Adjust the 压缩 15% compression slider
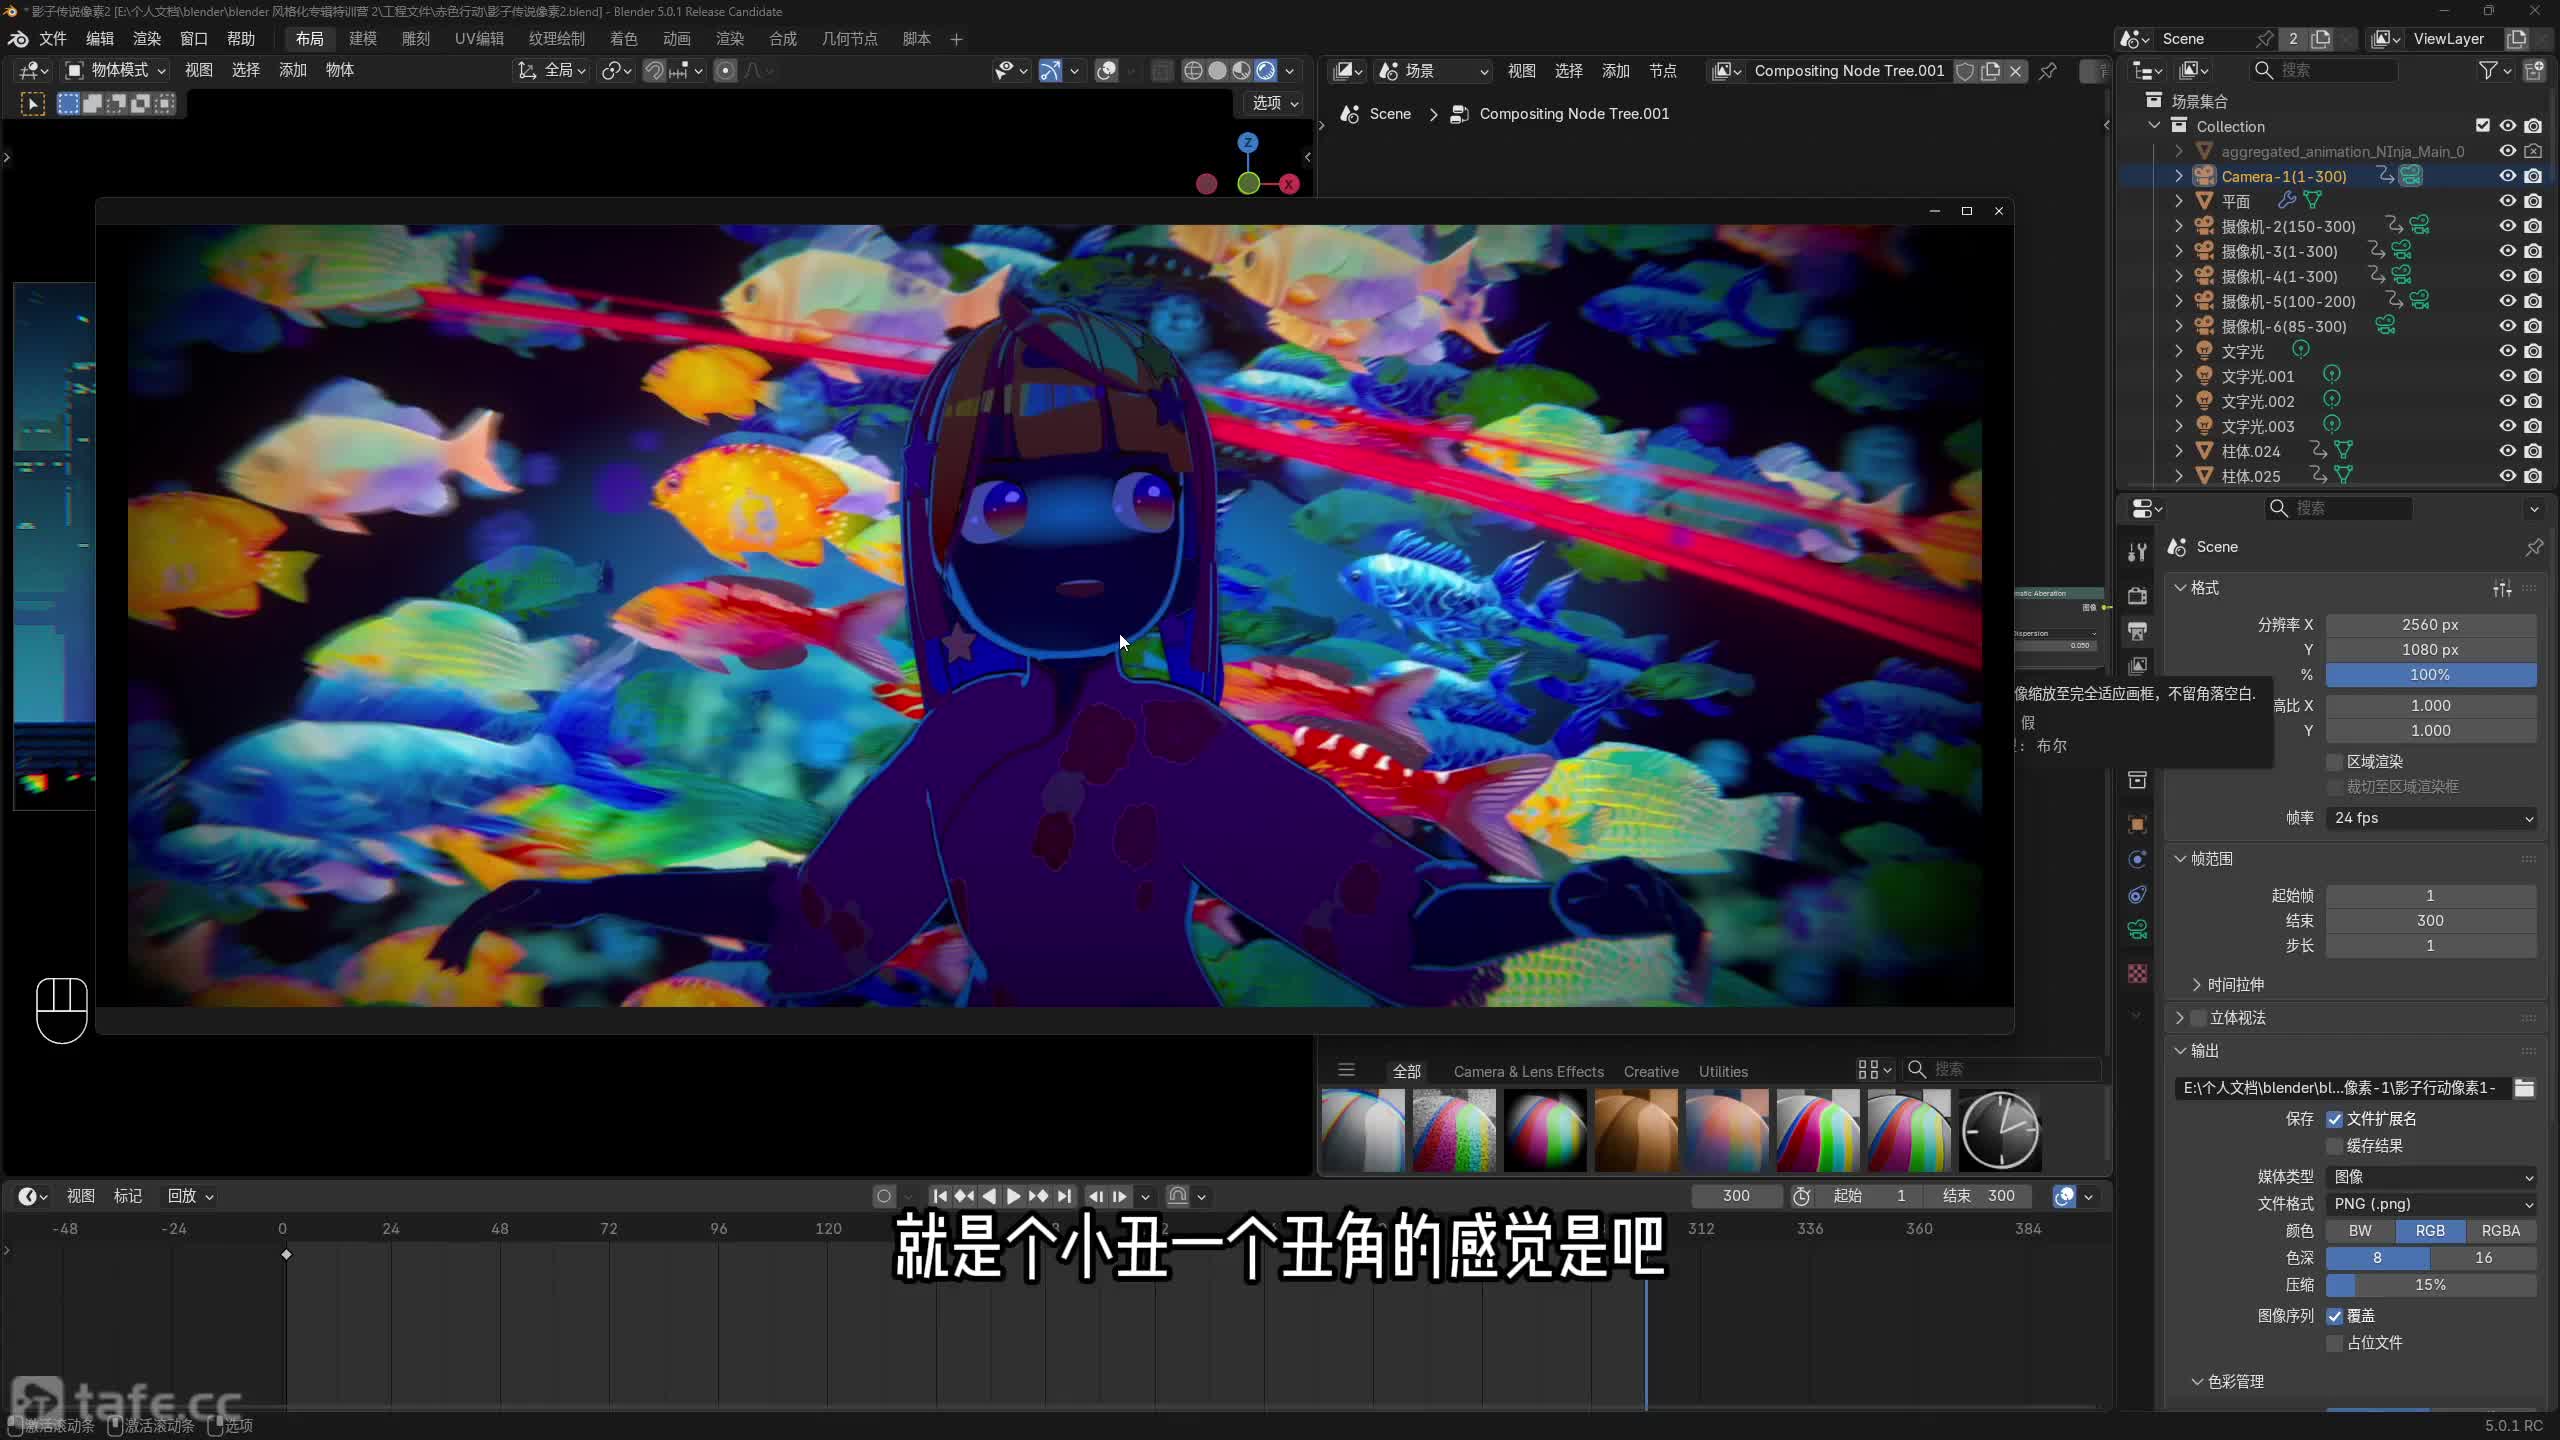 point(2430,1285)
